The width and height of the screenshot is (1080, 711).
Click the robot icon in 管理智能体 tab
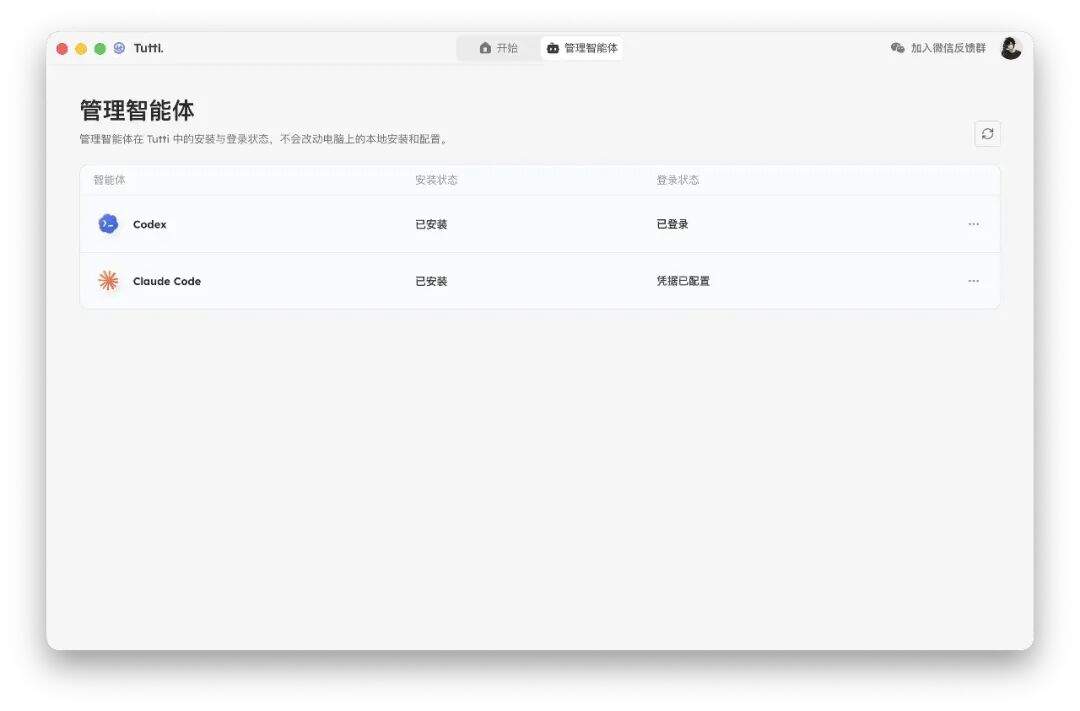point(552,48)
